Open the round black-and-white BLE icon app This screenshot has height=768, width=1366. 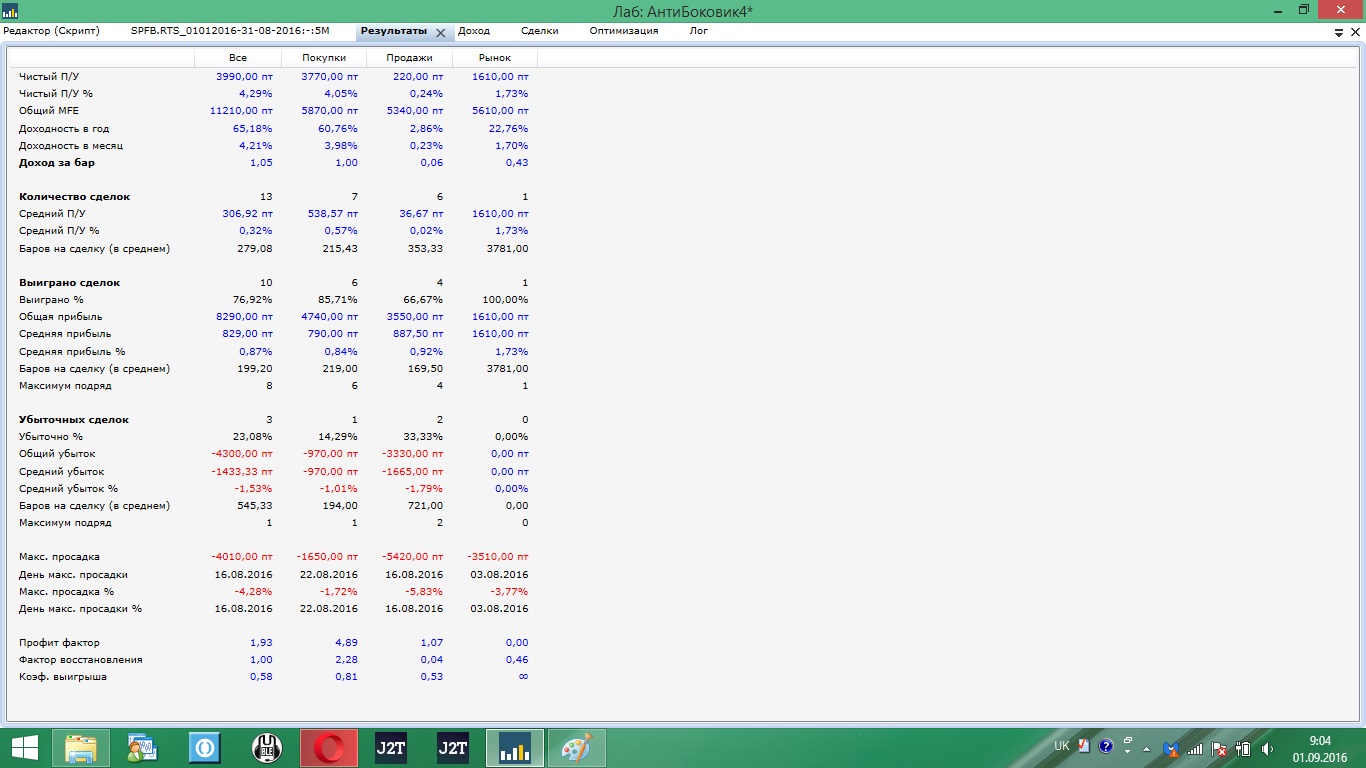pos(266,748)
